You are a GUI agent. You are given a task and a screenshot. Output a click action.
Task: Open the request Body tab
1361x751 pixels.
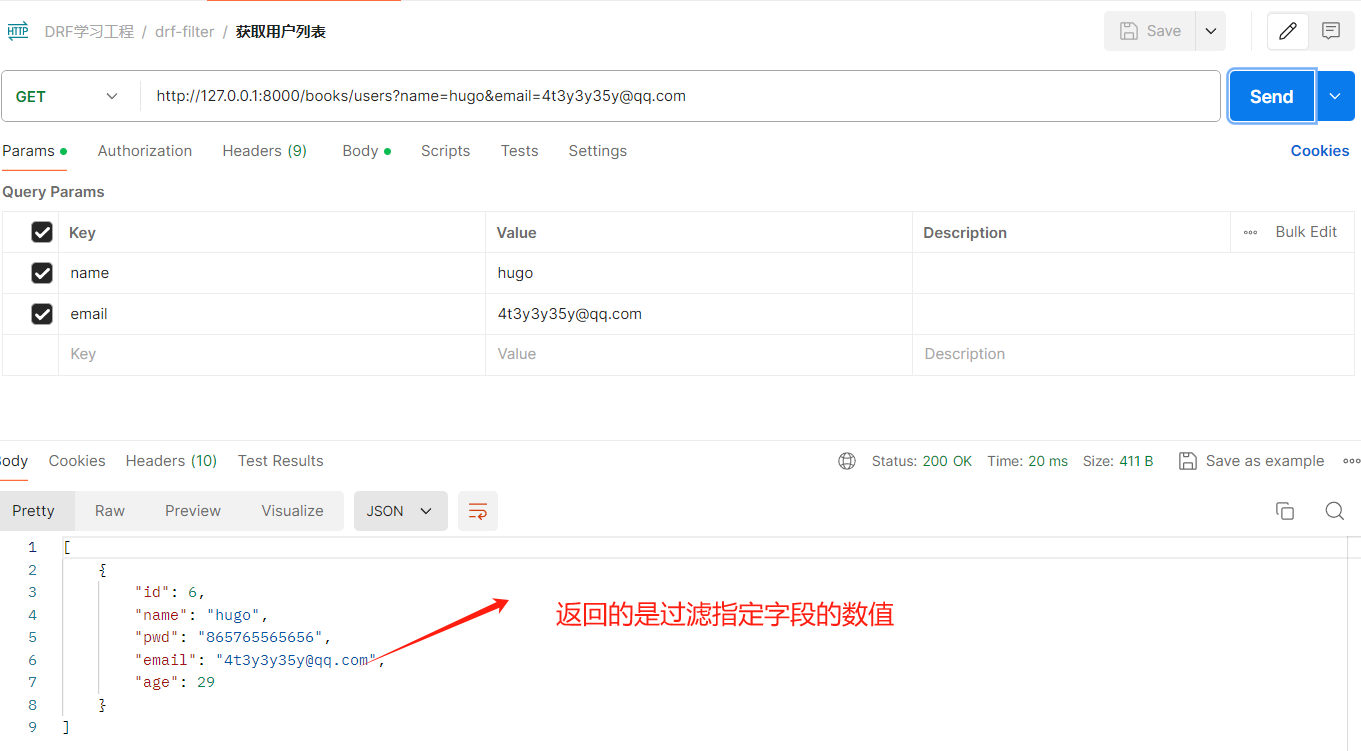[x=366, y=151]
